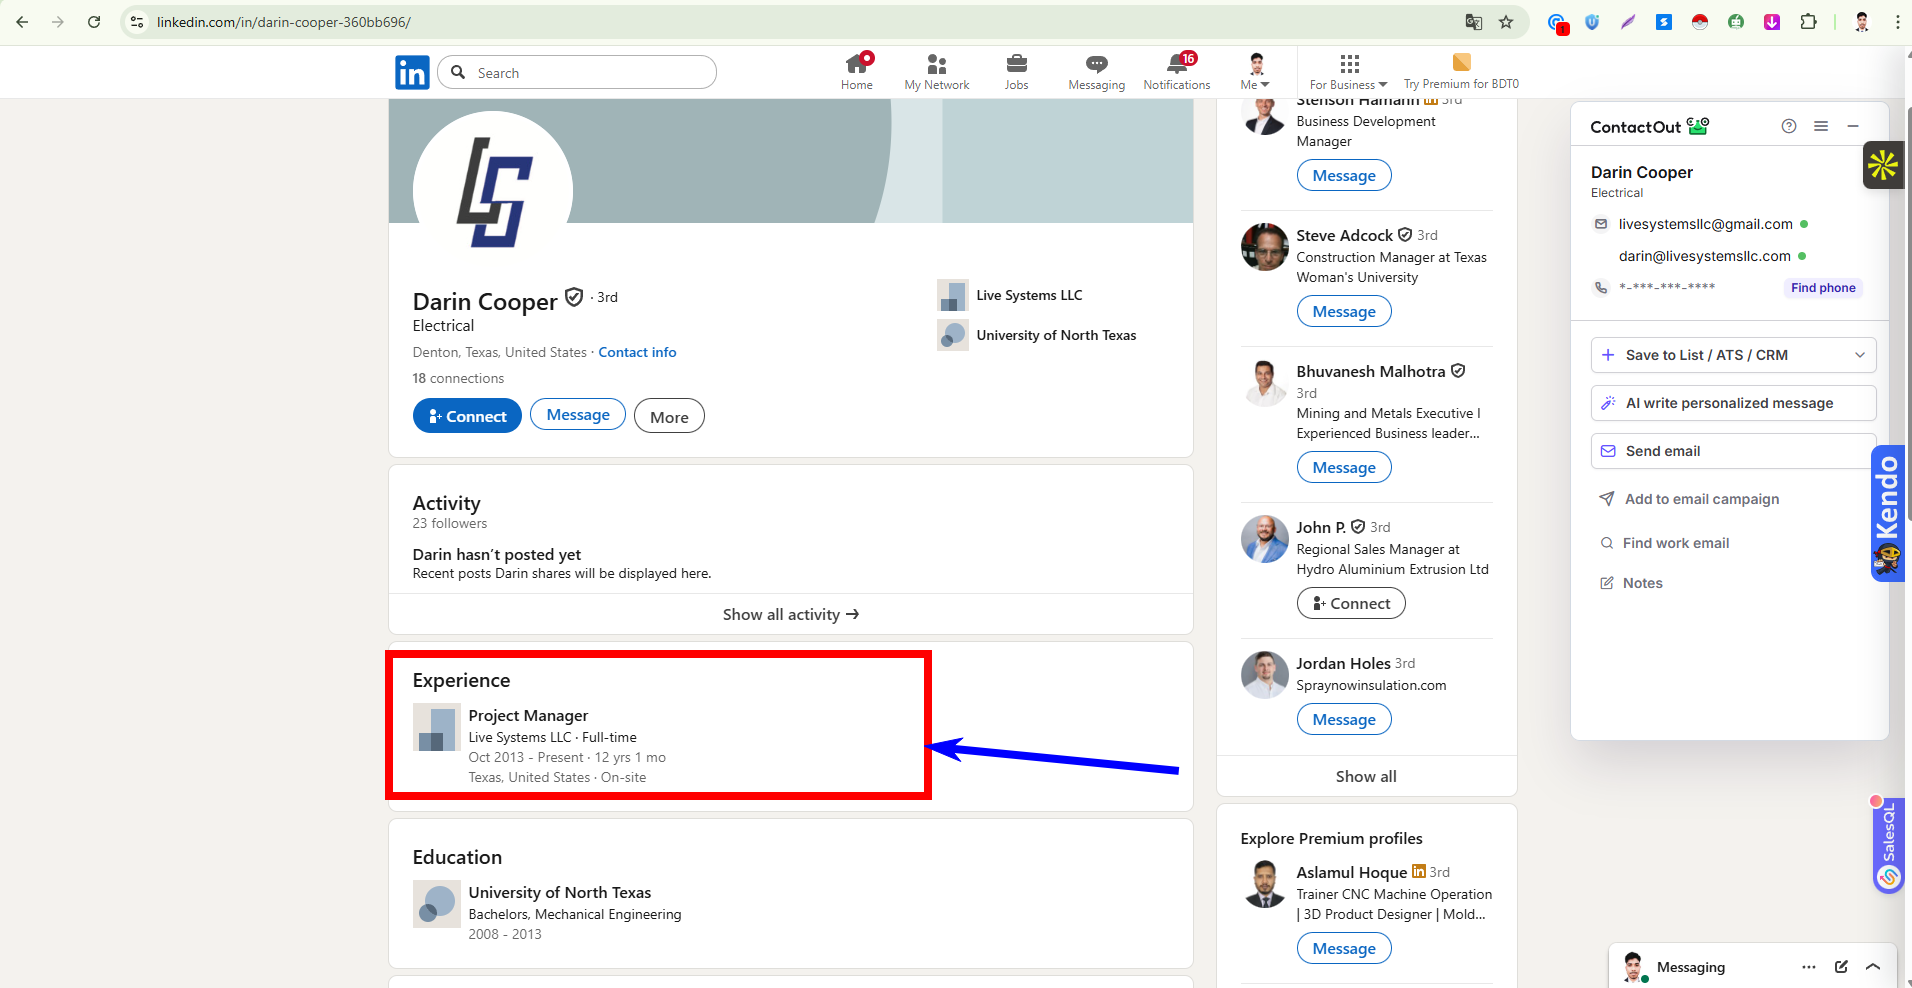Image resolution: width=1912 pixels, height=988 pixels.
Task: Minimize the ContactOut panel
Action: [1853, 126]
